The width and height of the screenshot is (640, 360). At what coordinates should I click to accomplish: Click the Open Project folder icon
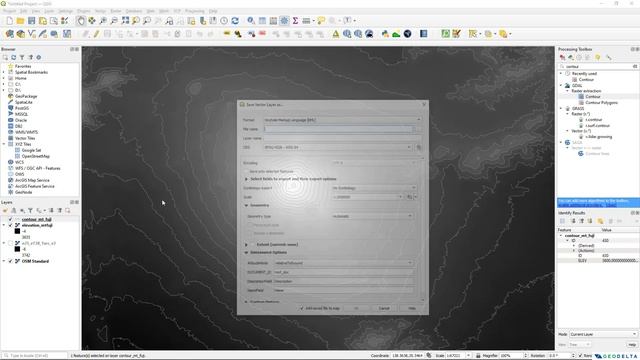[20, 21]
